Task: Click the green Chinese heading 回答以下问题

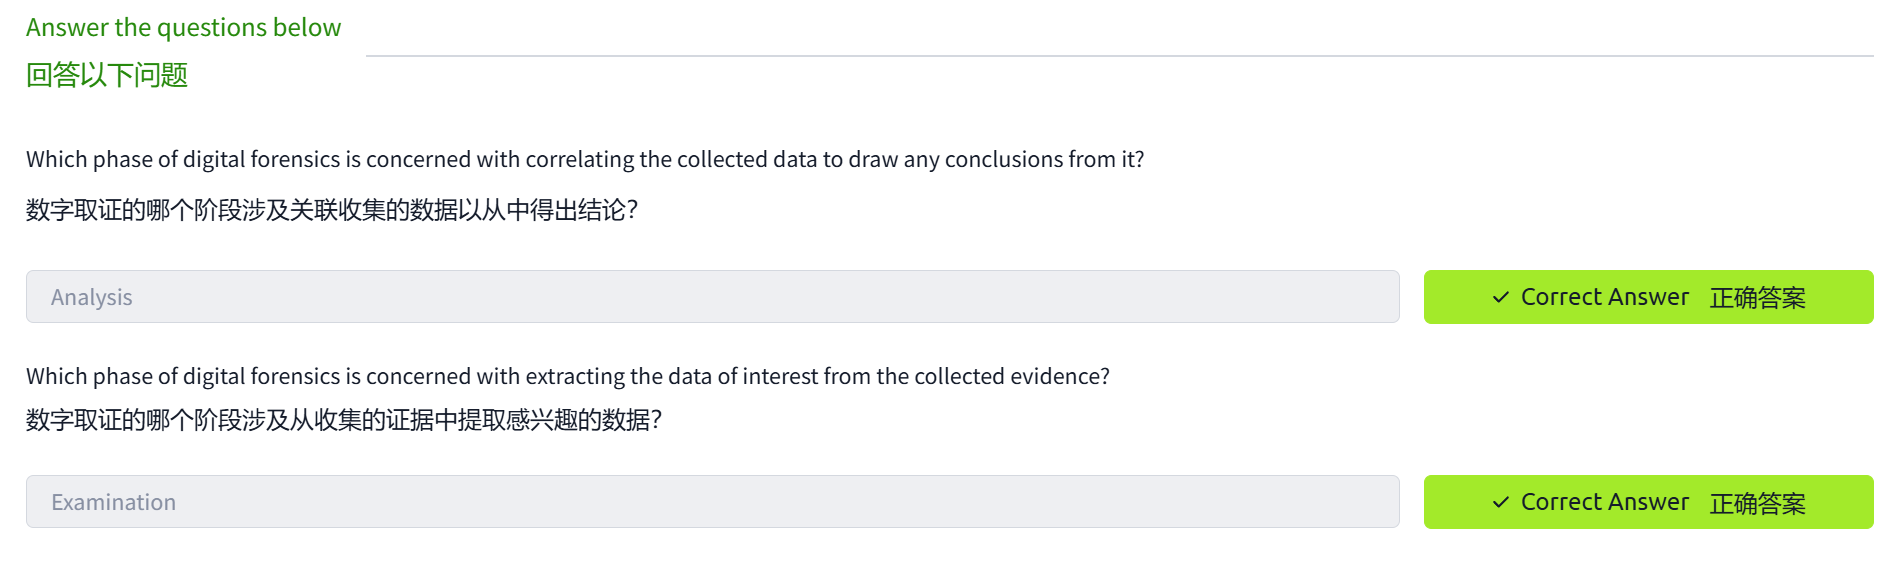Action: click(107, 75)
